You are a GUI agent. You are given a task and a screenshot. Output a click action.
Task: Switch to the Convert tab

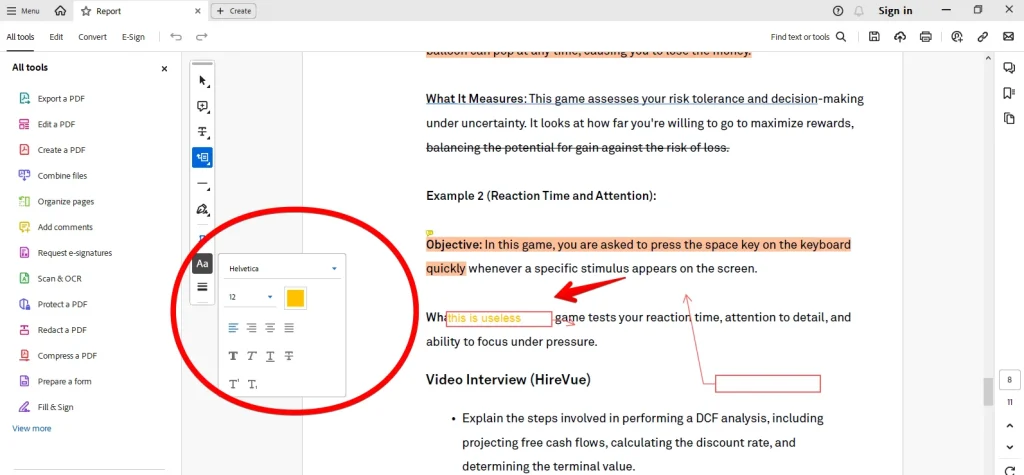pyautogui.click(x=93, y=37)
